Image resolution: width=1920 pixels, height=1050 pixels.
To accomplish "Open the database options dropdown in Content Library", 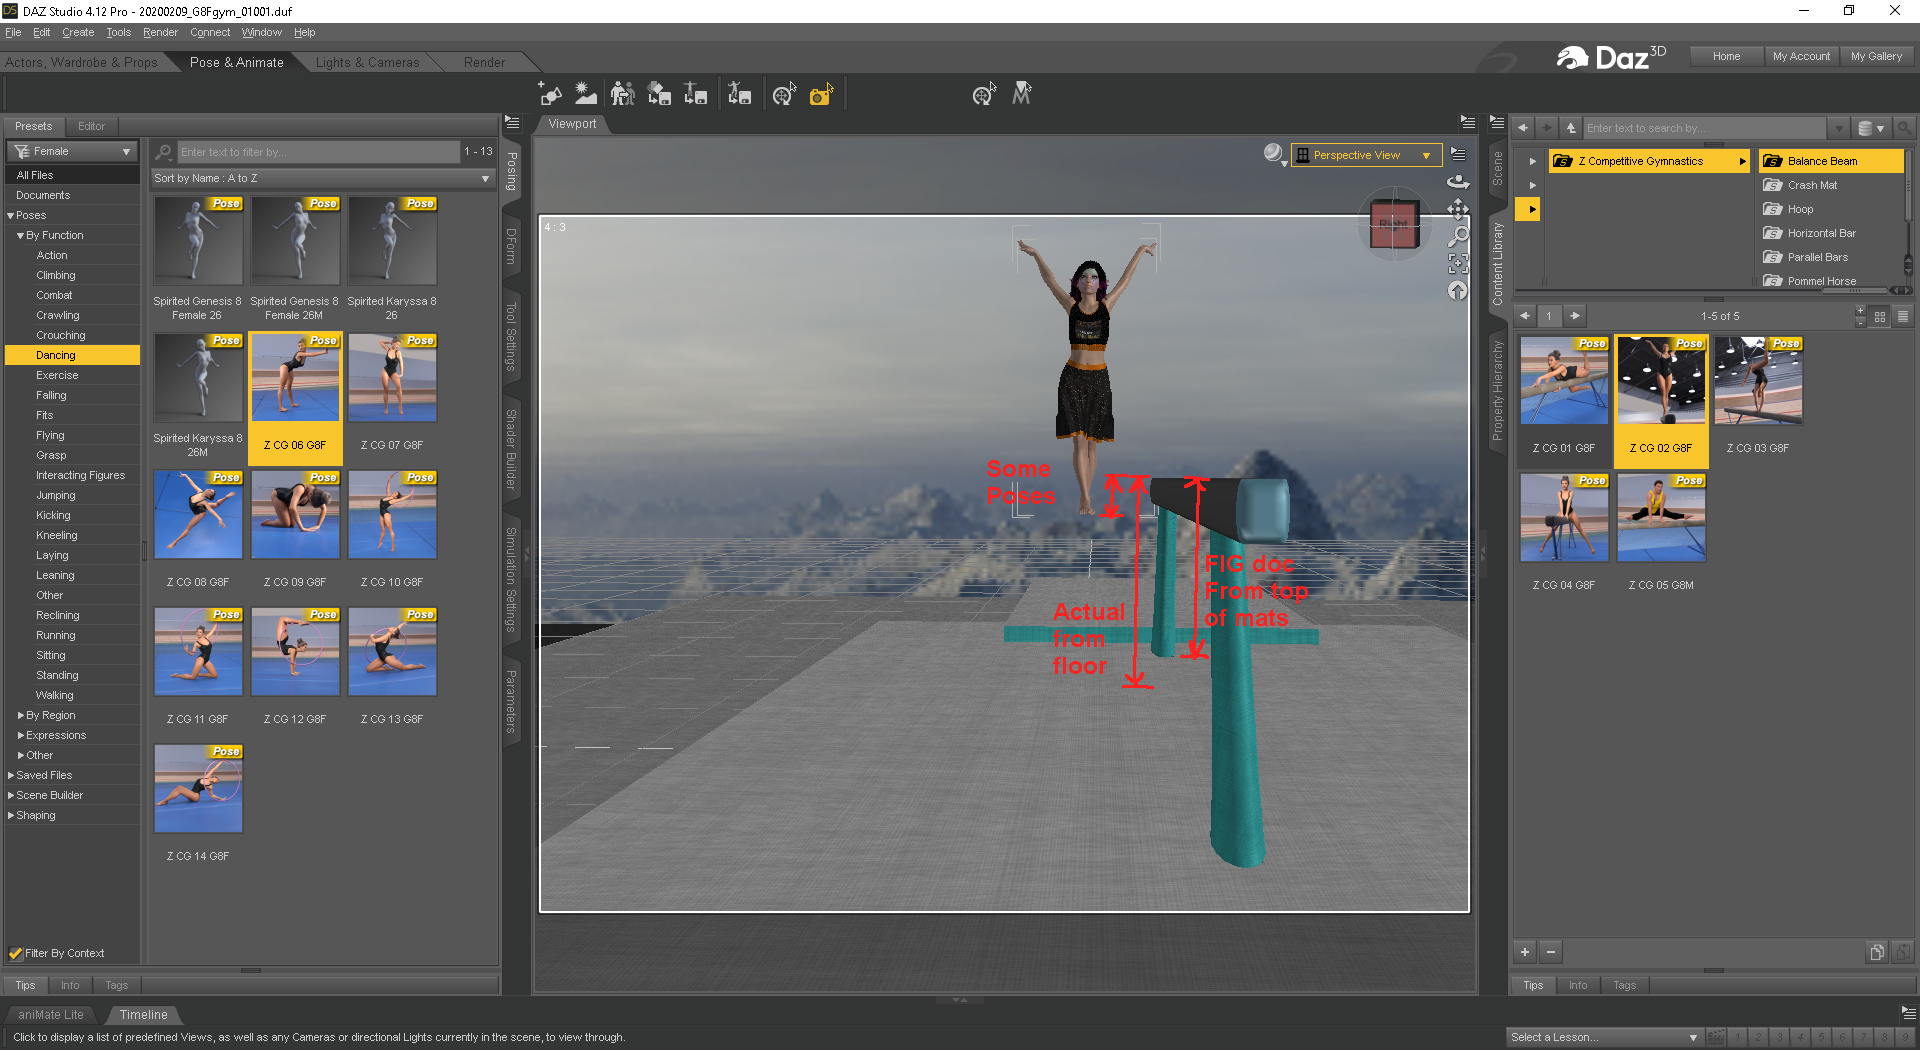I will pyautogui.click(x=1871, y=128).
